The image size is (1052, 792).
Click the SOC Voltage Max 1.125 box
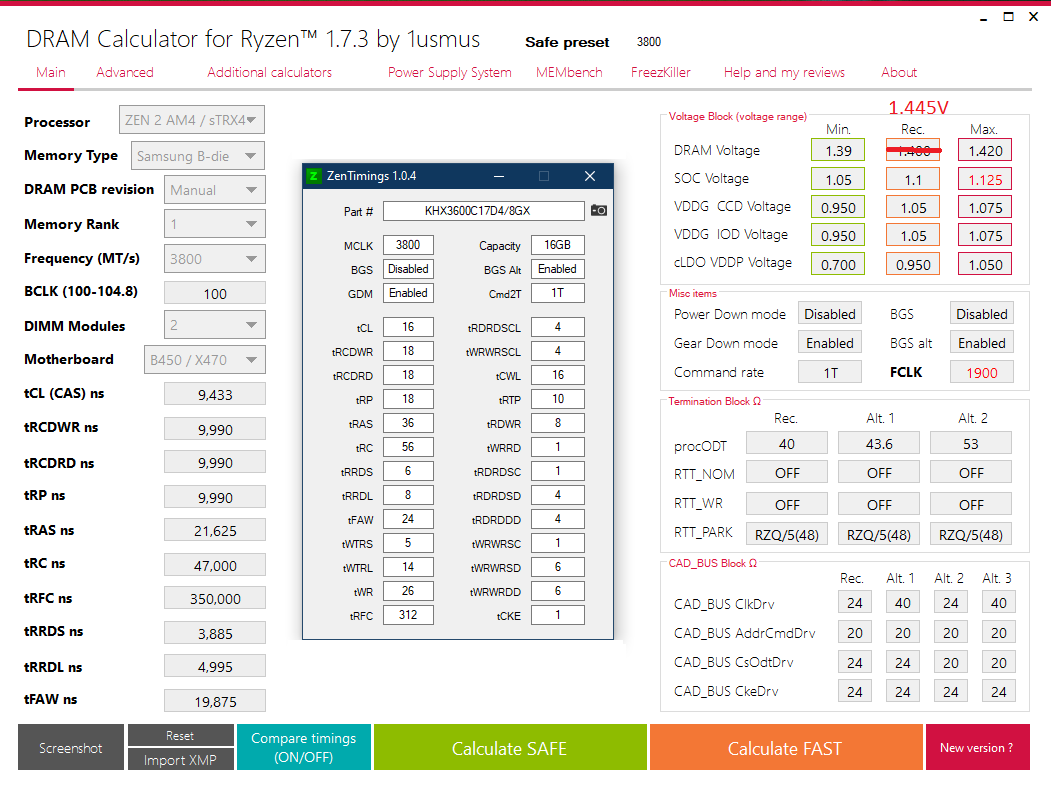tap(985, 179)
